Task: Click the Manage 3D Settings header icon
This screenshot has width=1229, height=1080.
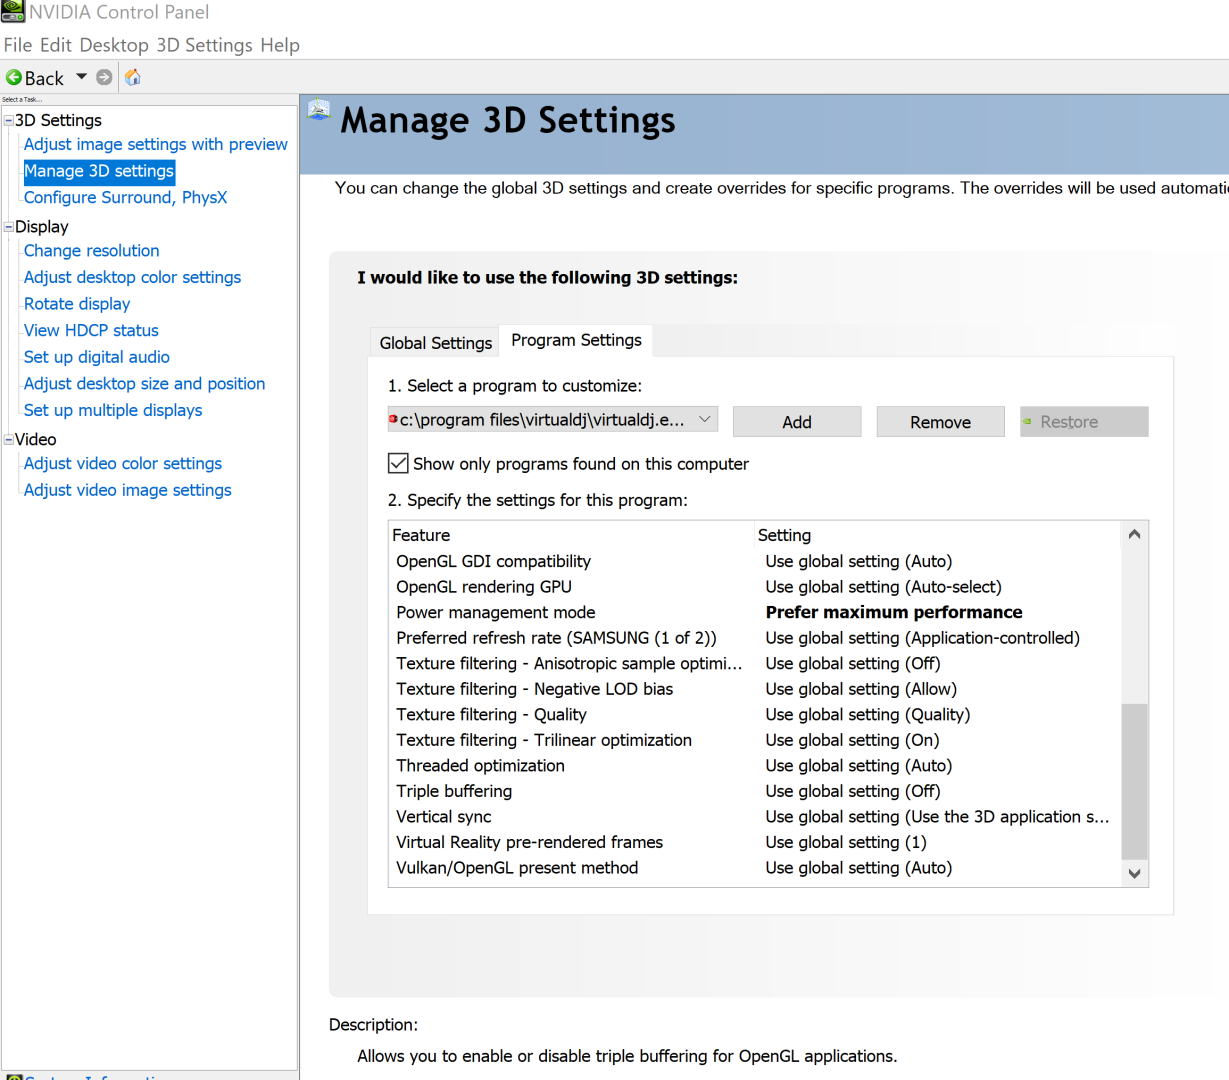Action: point(319,110)
